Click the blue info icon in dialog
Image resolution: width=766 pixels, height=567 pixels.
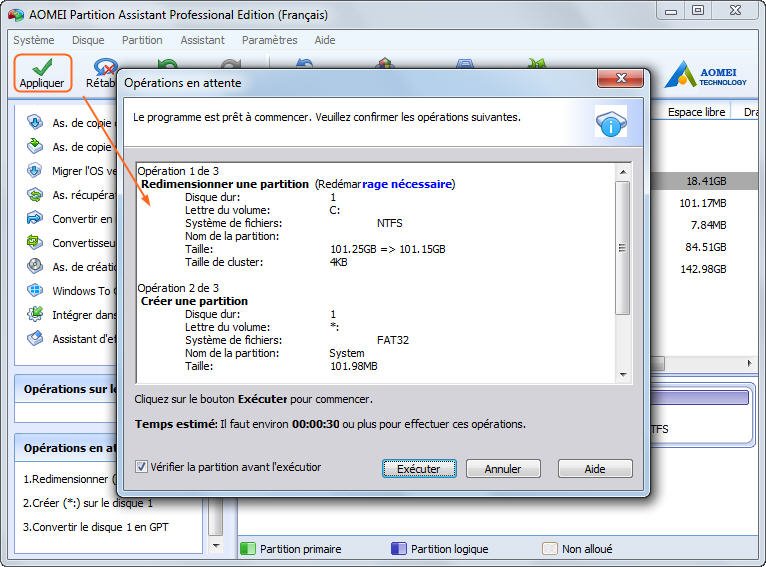[611, 123]
